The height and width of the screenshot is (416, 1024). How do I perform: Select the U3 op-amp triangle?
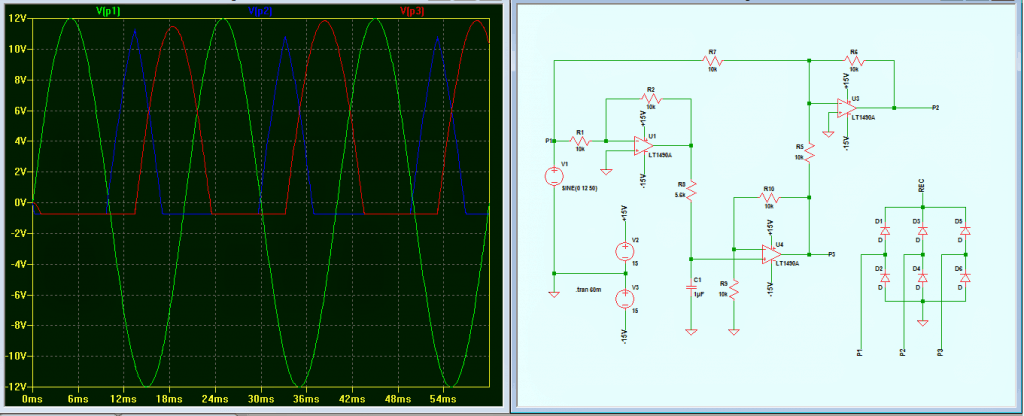pyautogui.click(x=840, y=108)
